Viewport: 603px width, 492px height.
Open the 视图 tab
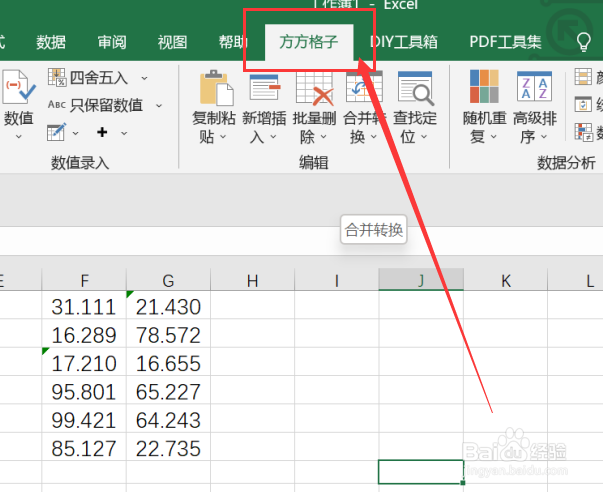pyautogui.click(x=172, y=42)
